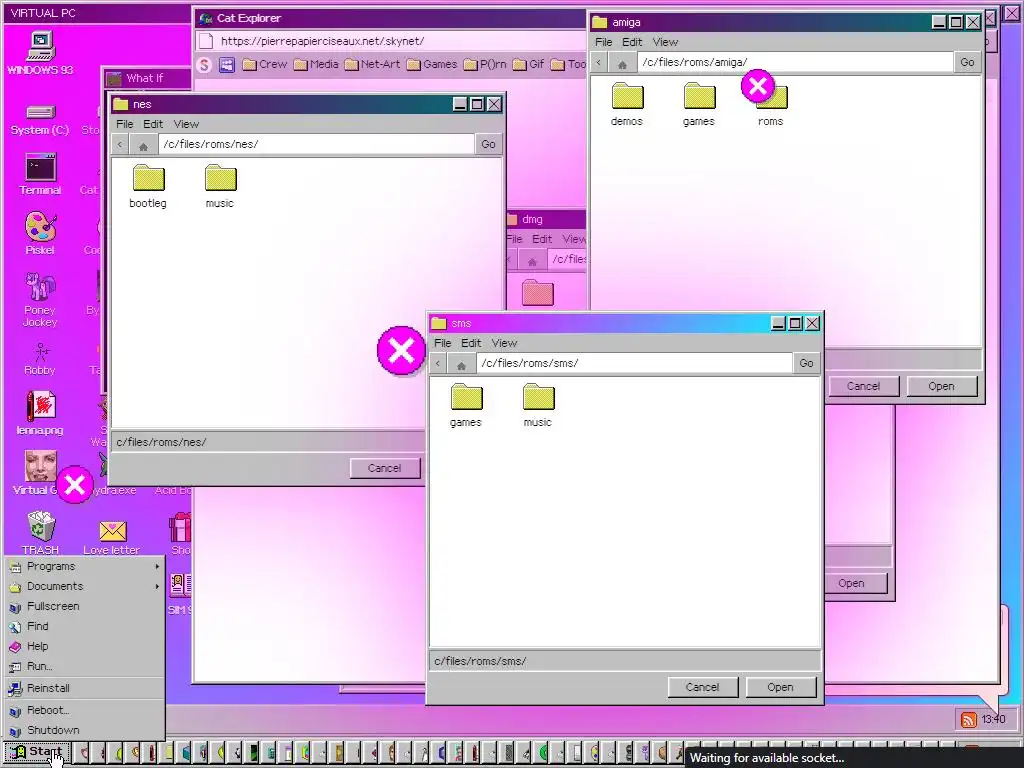Open File menu in sms window
This screenshot has height=768, width=1024.
pos(443,344)
